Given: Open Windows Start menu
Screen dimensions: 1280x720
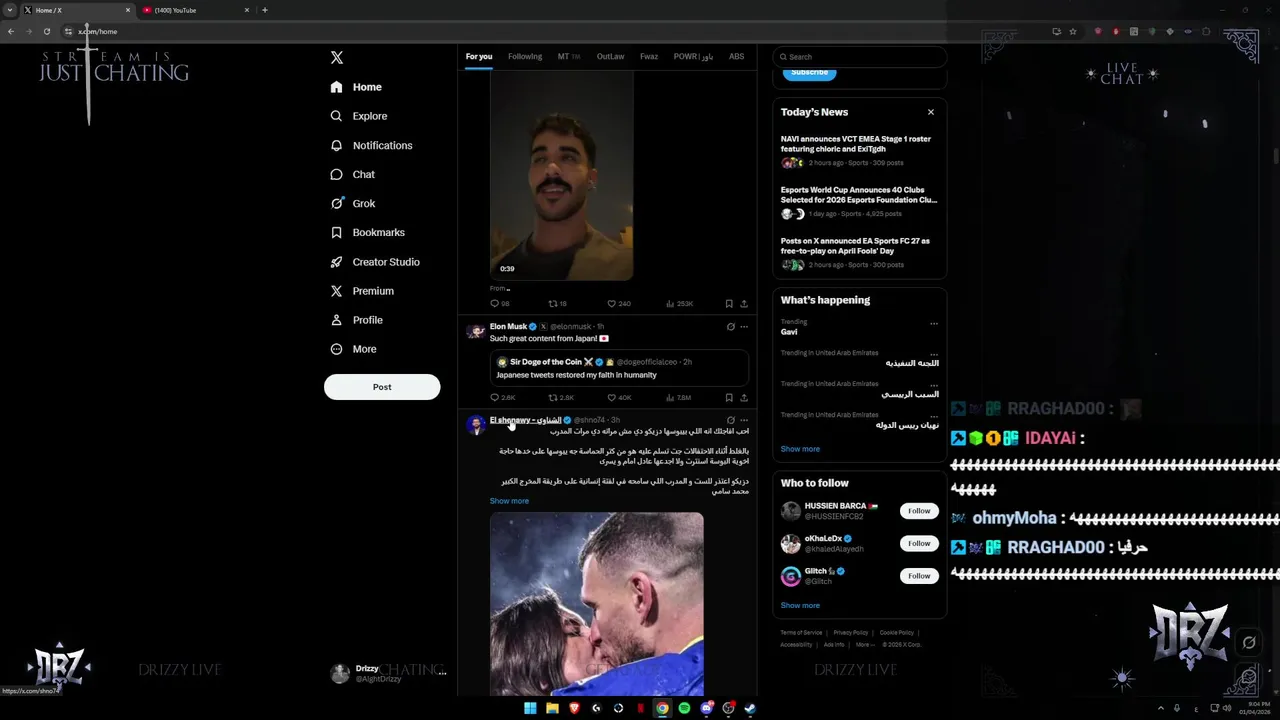Looking at the screenshot, I should click(x=530, y=708).
